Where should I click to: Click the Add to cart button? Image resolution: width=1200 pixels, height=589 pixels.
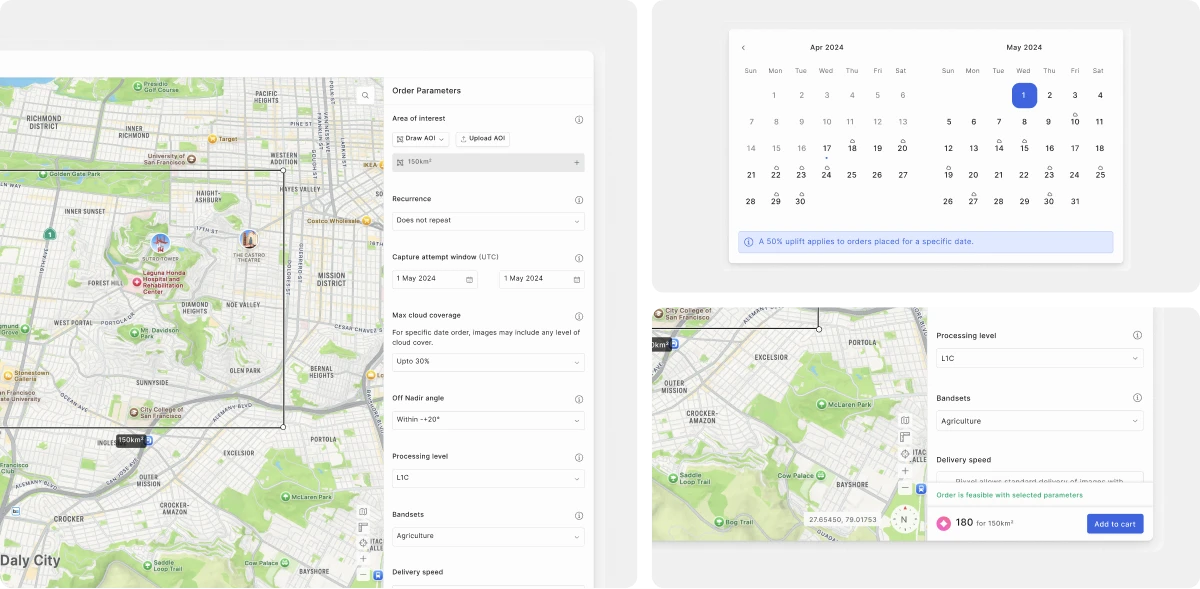[1115, 524]
